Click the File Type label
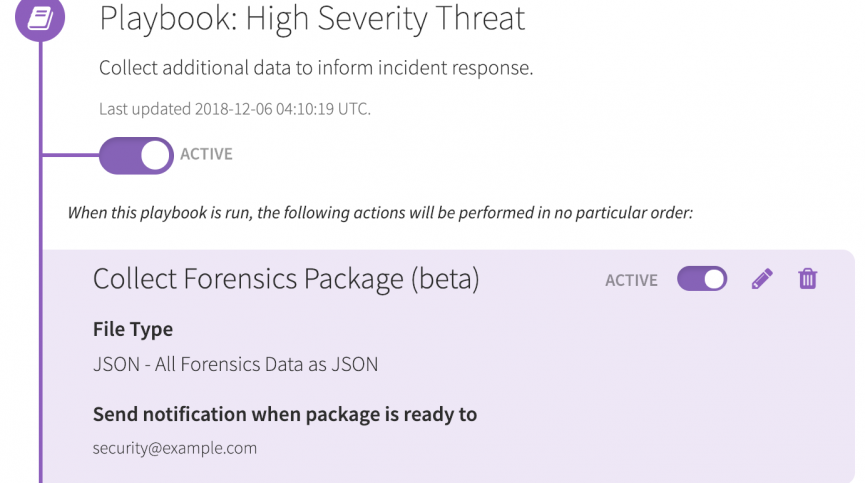The height and width of the screenshot is (483, 865). (133, 329)
